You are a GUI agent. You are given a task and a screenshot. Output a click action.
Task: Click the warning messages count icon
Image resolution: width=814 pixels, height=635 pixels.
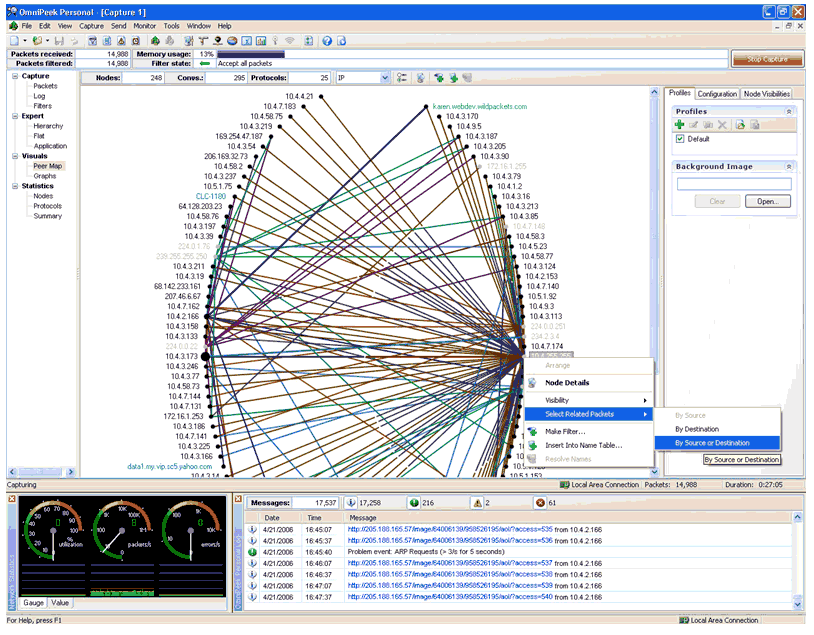[x=475, y=502]
